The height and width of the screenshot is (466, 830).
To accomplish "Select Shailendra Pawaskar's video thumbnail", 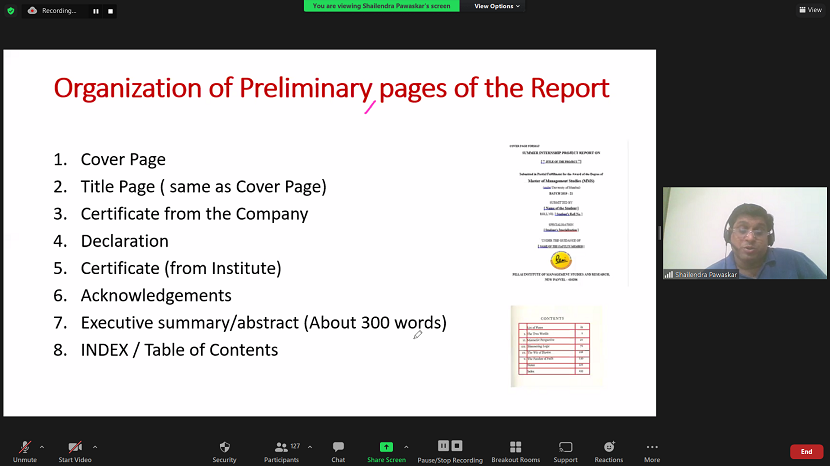I will click(744, 233).
